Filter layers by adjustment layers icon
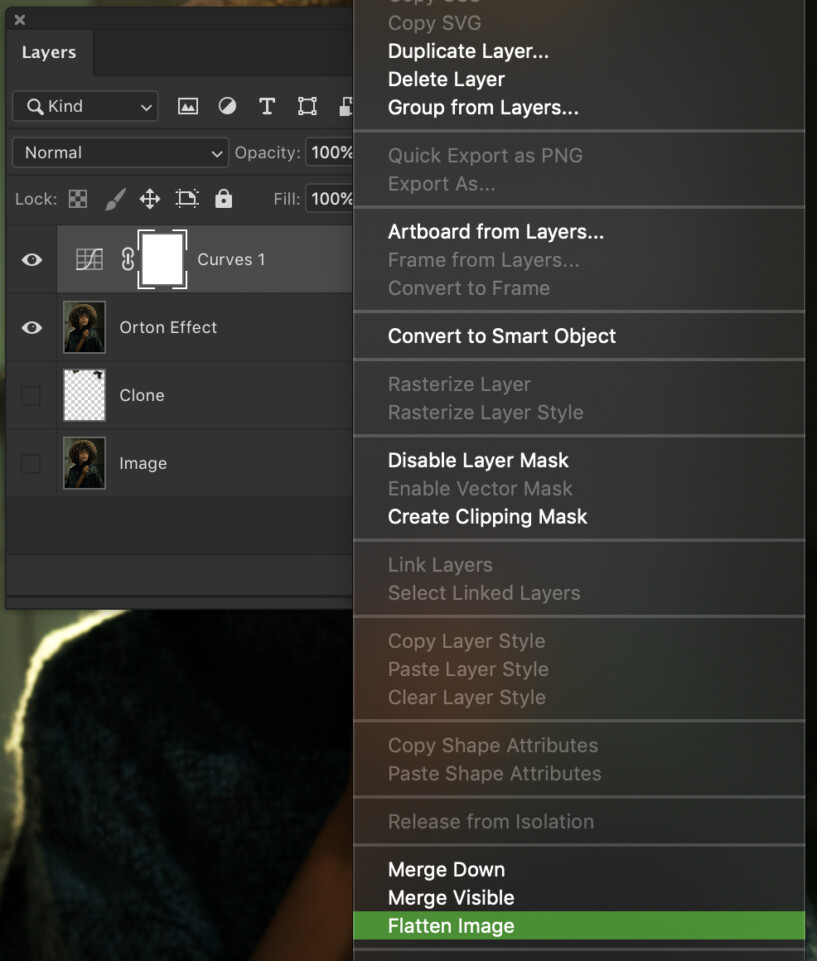The width and height of the screenshot is (817, 961). (227, 105)
